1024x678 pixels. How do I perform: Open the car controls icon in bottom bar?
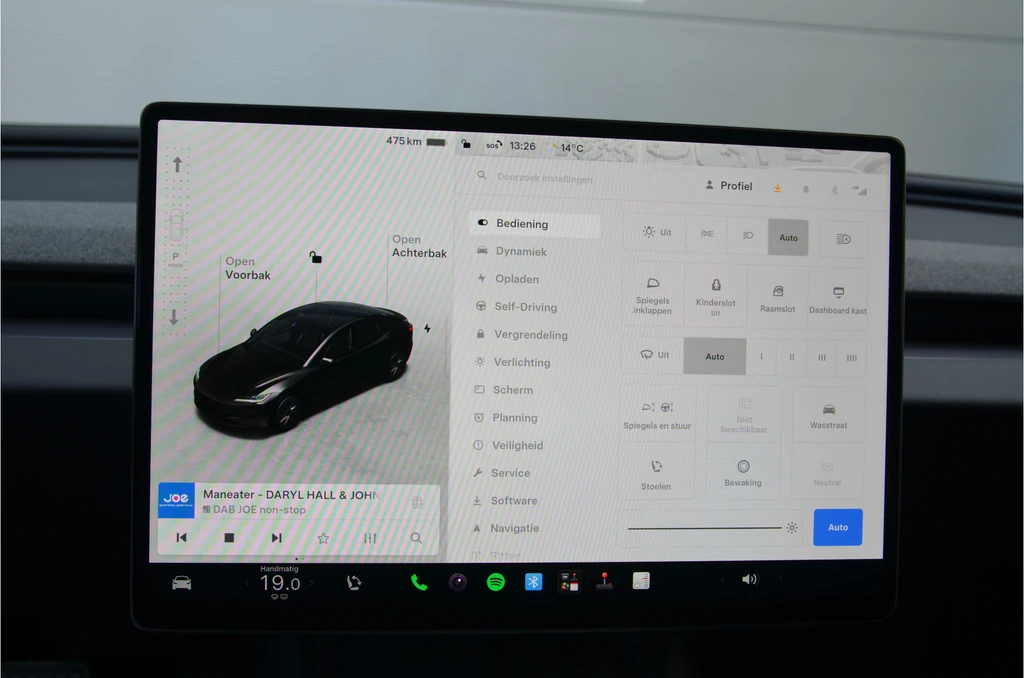coord(182,583)
